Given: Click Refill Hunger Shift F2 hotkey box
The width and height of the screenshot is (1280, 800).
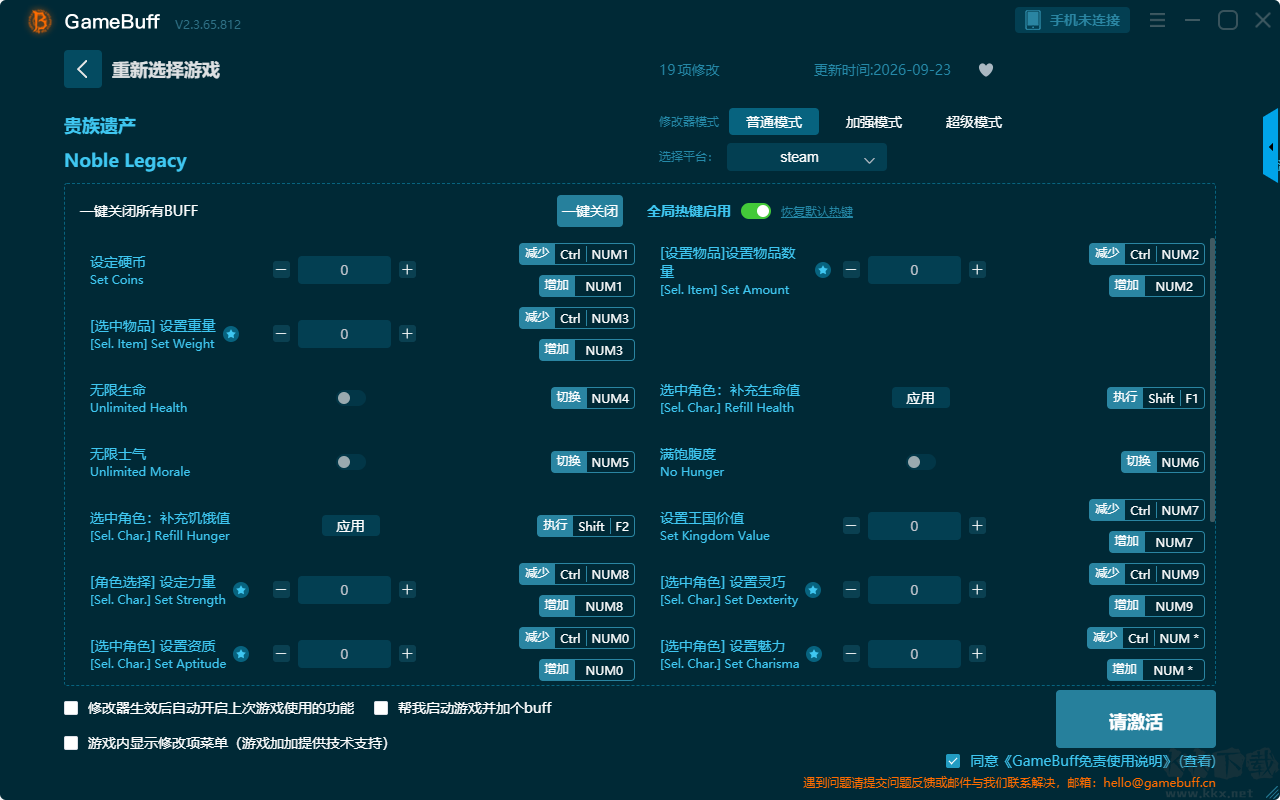Looking at the screenshot, I should tap(586, 526).
